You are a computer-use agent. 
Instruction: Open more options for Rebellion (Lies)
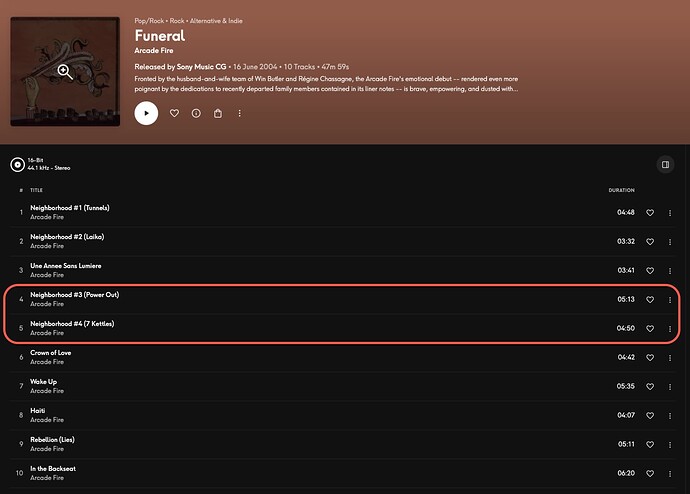coord(670,444)
